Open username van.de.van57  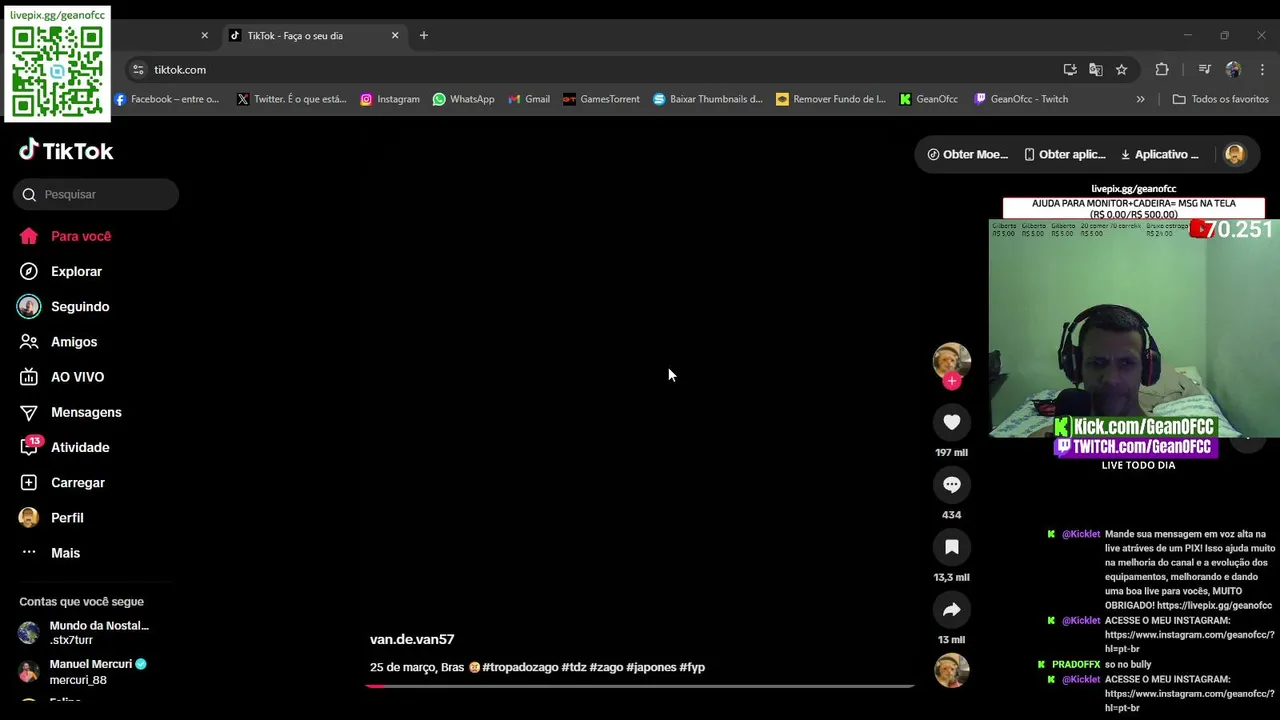pyautogui.click(x=412, y=639)
